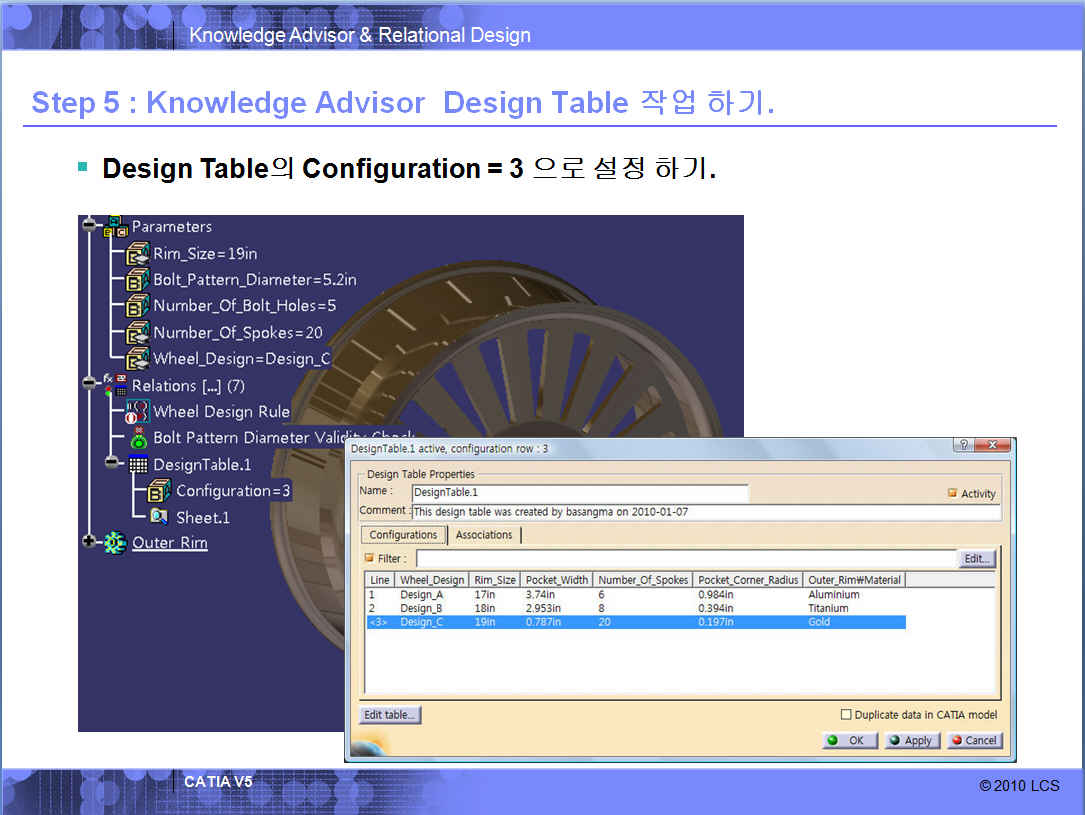Switch to the Associations tab

pyautogui.click(x=484, y=535)
